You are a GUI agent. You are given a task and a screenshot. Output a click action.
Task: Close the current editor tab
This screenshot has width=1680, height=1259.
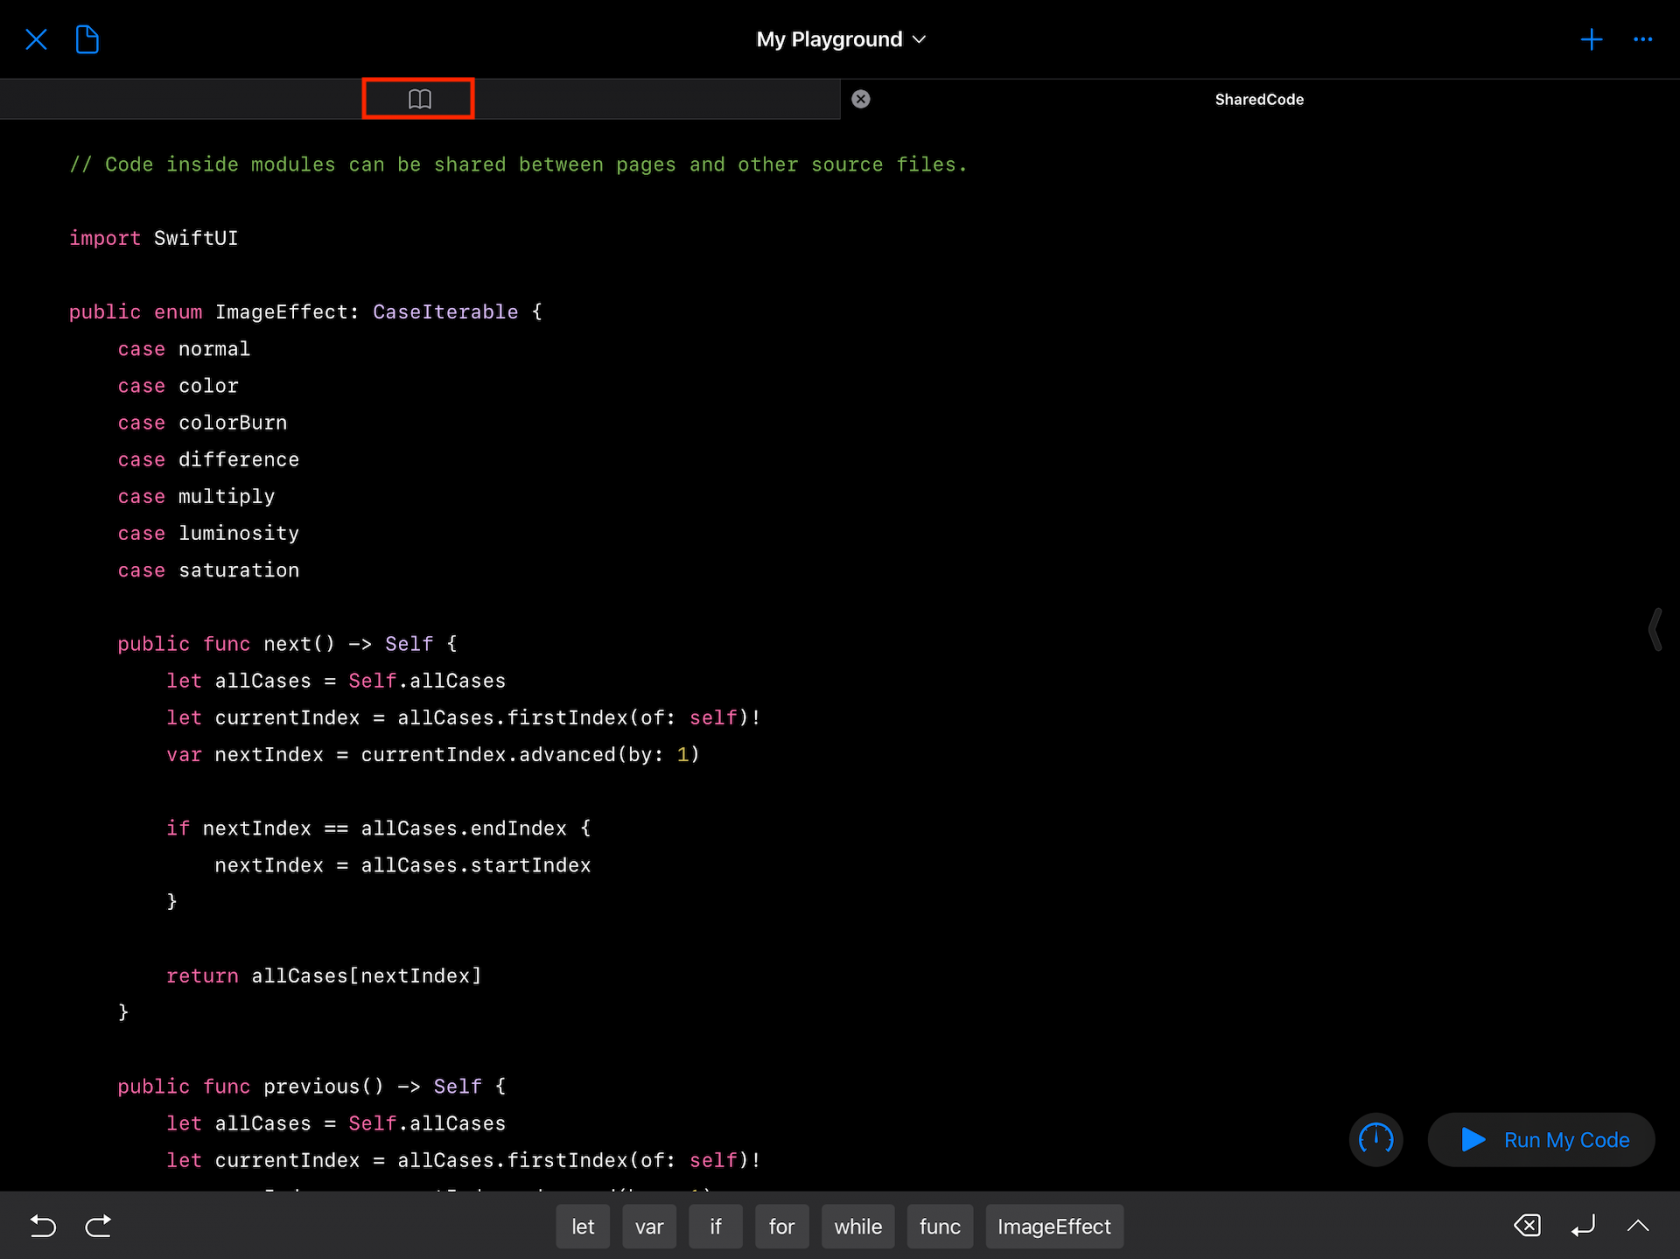tap(860, 99)
